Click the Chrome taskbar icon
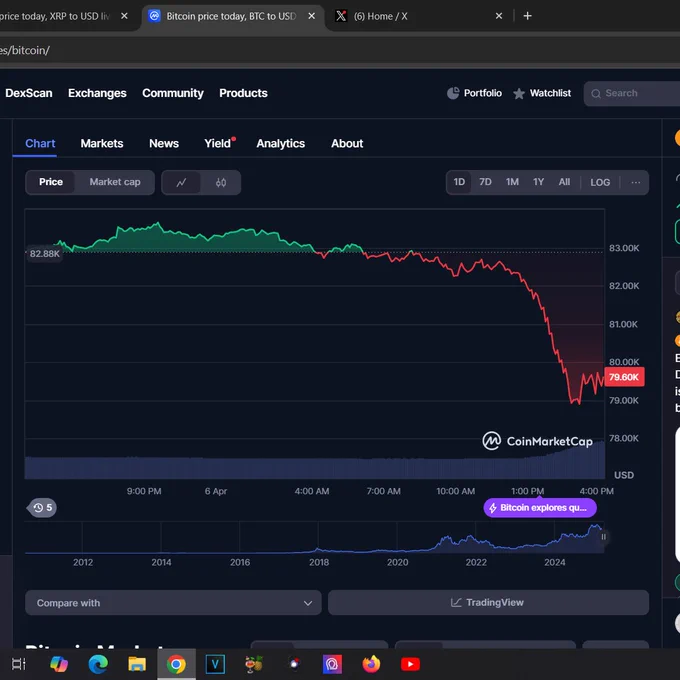This screenshot has height=680, width=680. pos(176,664)
